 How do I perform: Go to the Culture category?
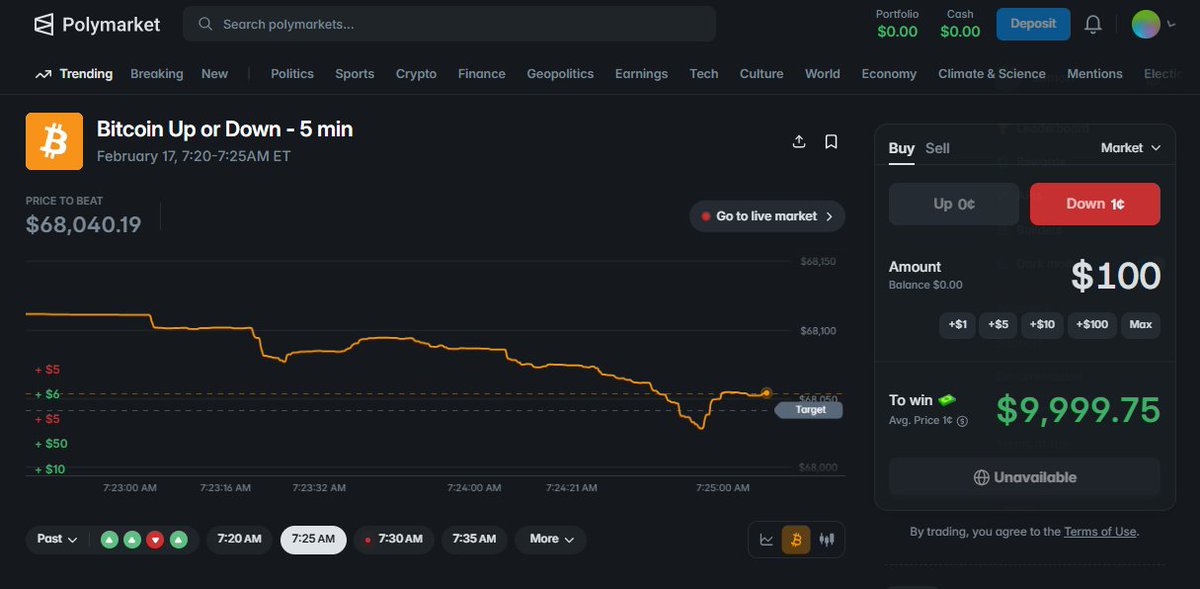tap(762, 74)
